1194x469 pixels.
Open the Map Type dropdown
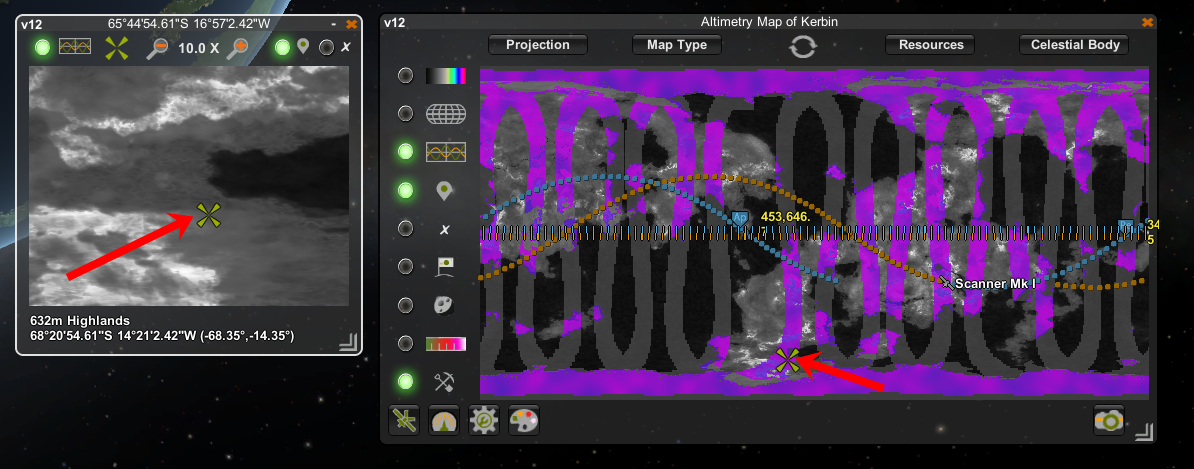point(677,45)
